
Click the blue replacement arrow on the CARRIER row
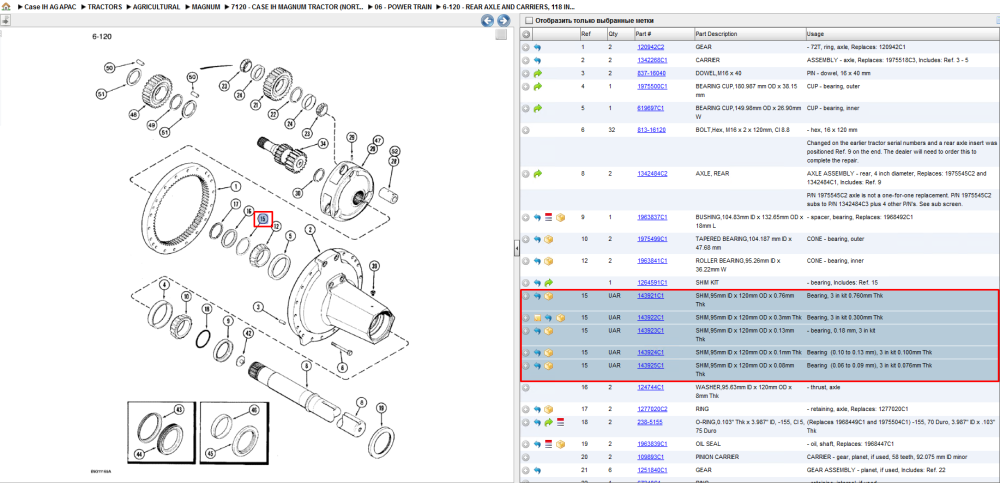tap(537, 61)
